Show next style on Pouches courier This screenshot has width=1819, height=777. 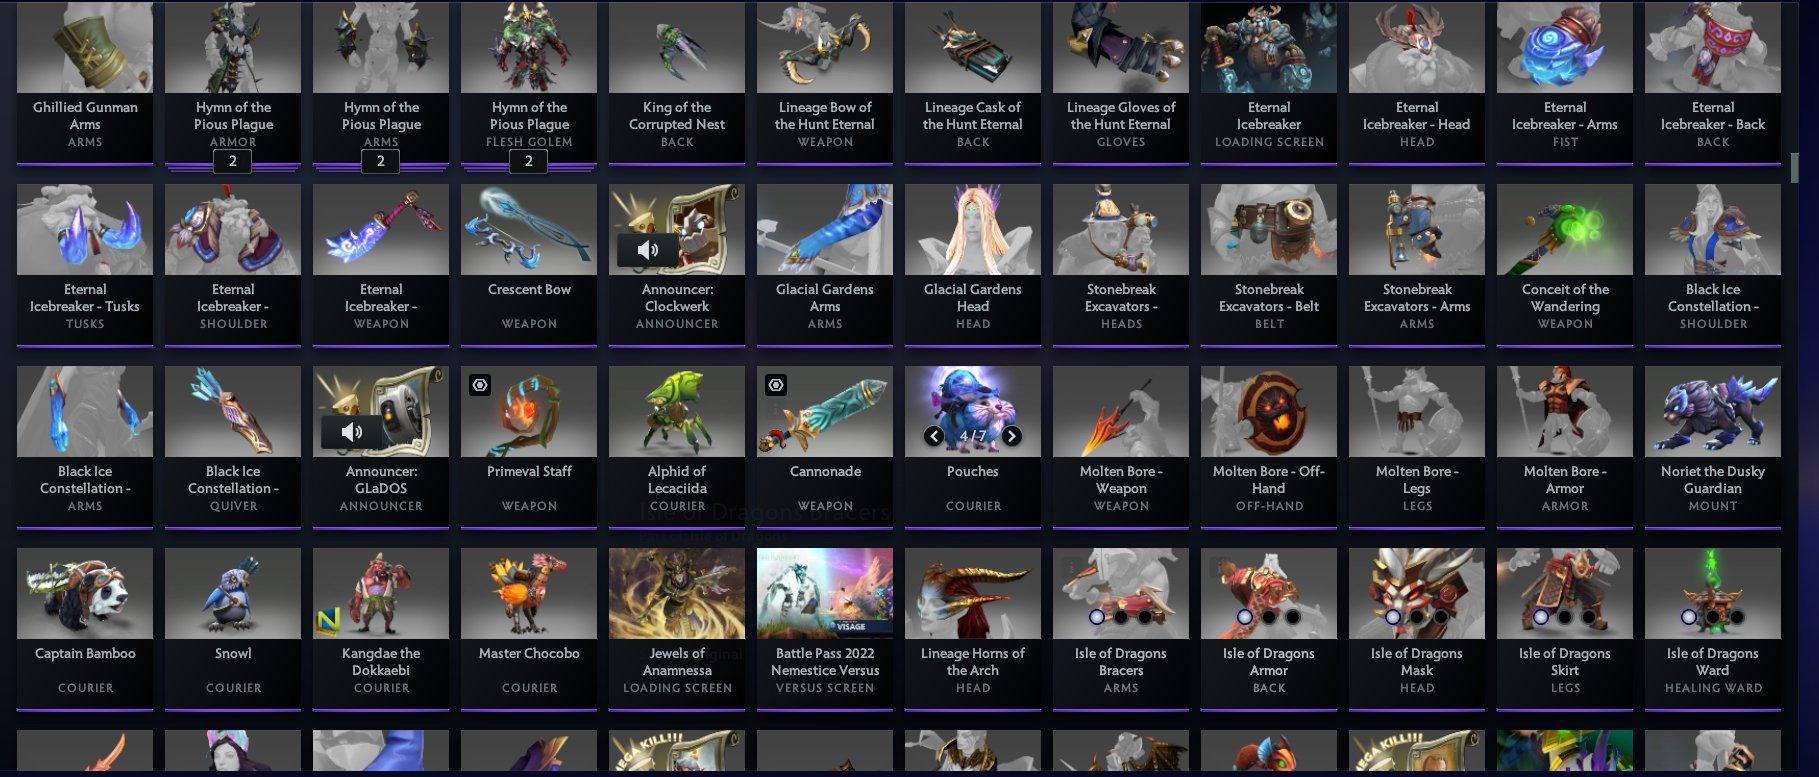(x=1012, y=436)
